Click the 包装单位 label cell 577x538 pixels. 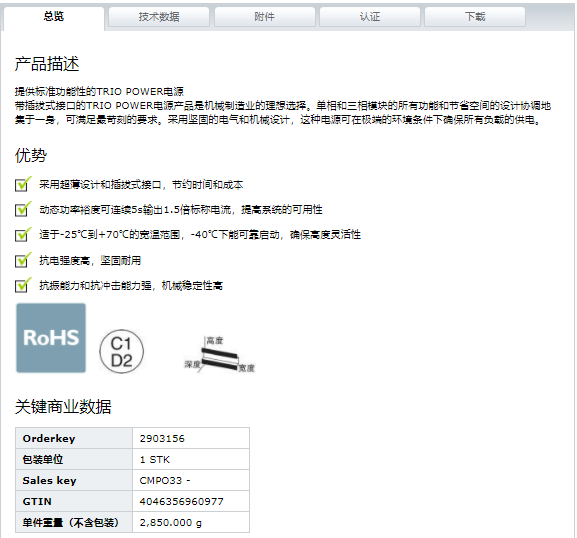[74, 459]
